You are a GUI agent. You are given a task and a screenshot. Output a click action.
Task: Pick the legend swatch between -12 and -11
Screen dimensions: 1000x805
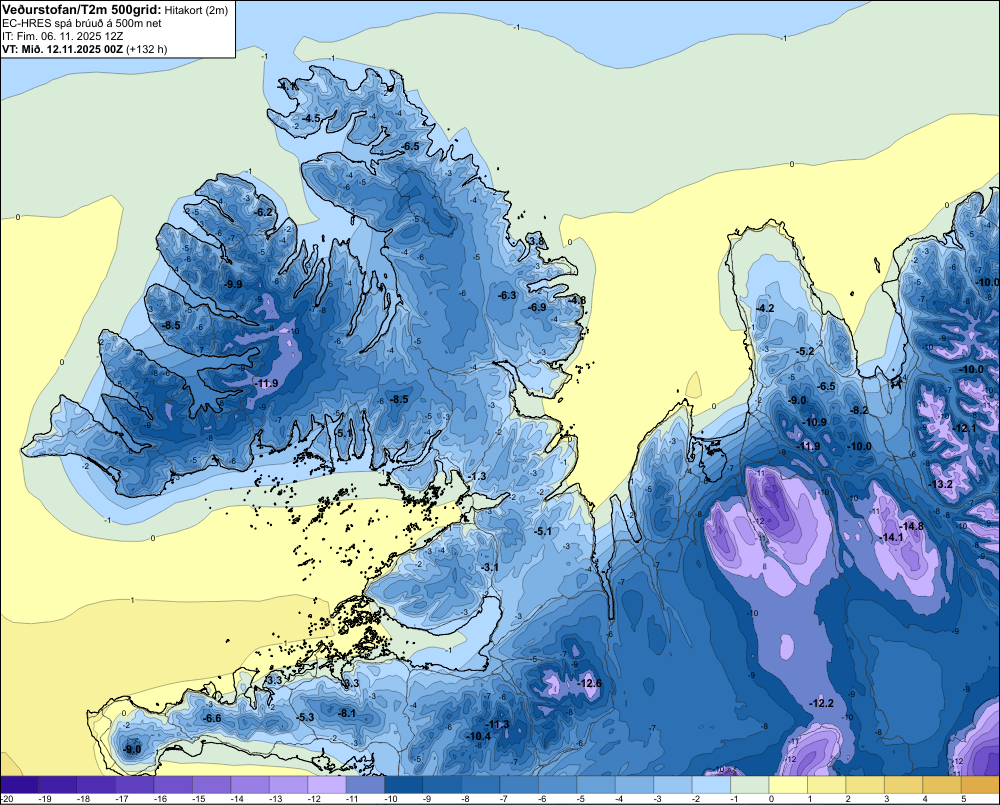tap(327, 784)
